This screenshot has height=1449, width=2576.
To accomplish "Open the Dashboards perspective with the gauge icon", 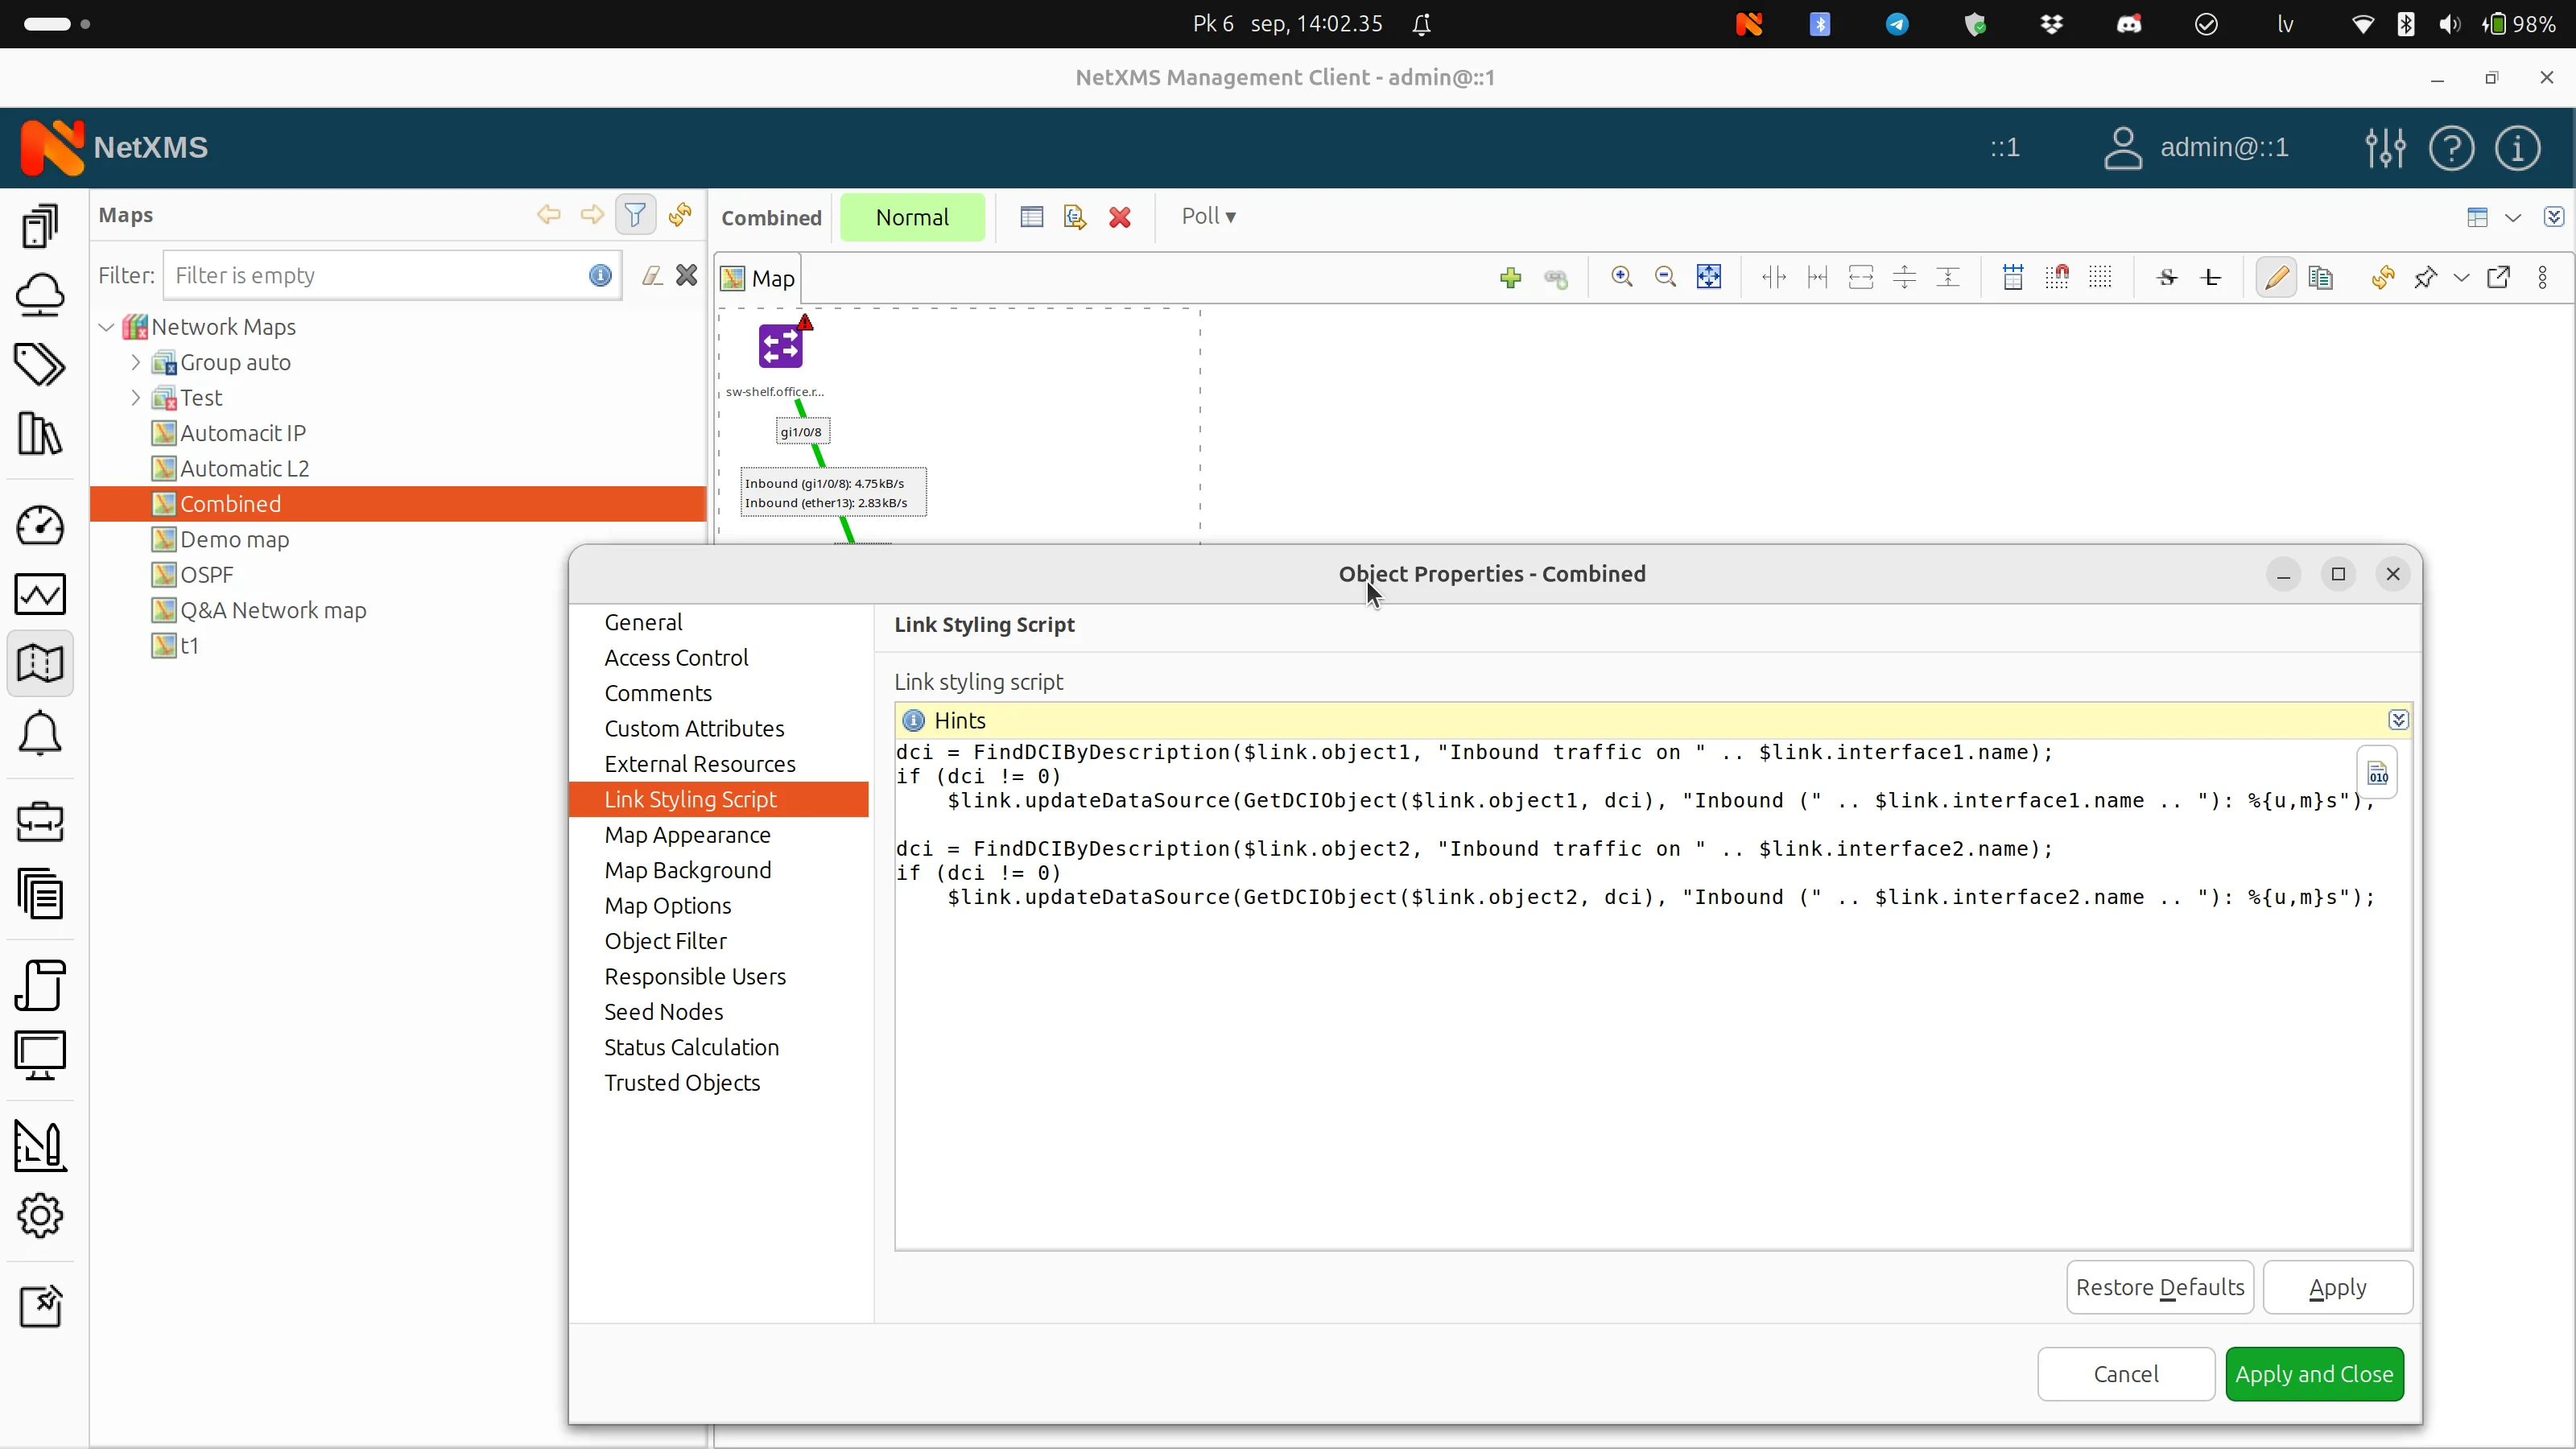I will (40, 525).
